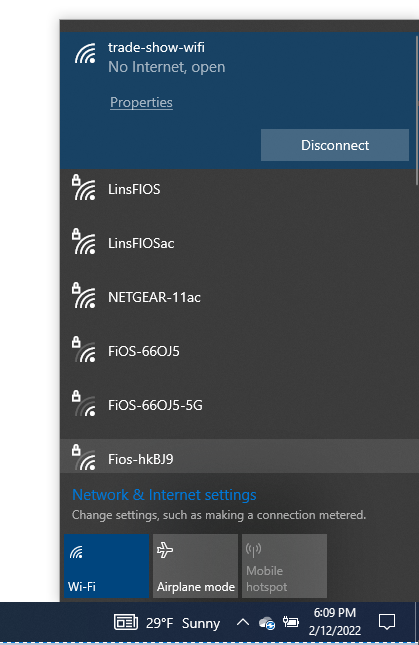Click the FiOS-66OJ5-5G signal icon
The width and height of the screenshot is (419, 645).
point(84,403)
